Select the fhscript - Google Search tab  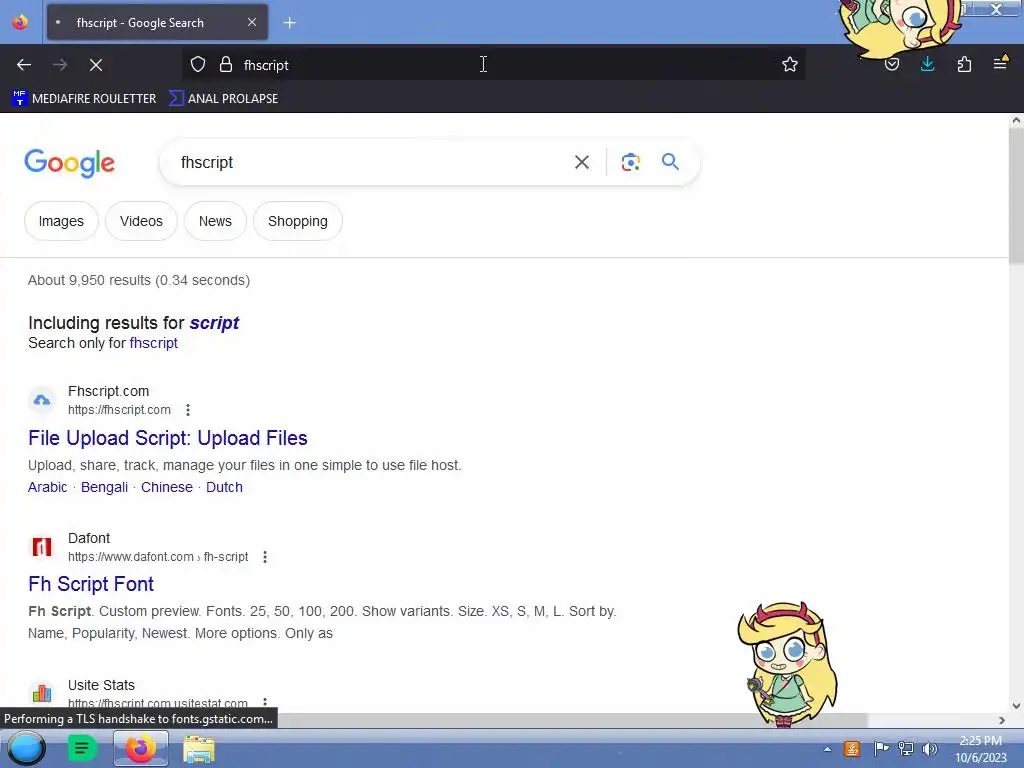[157, 23]
